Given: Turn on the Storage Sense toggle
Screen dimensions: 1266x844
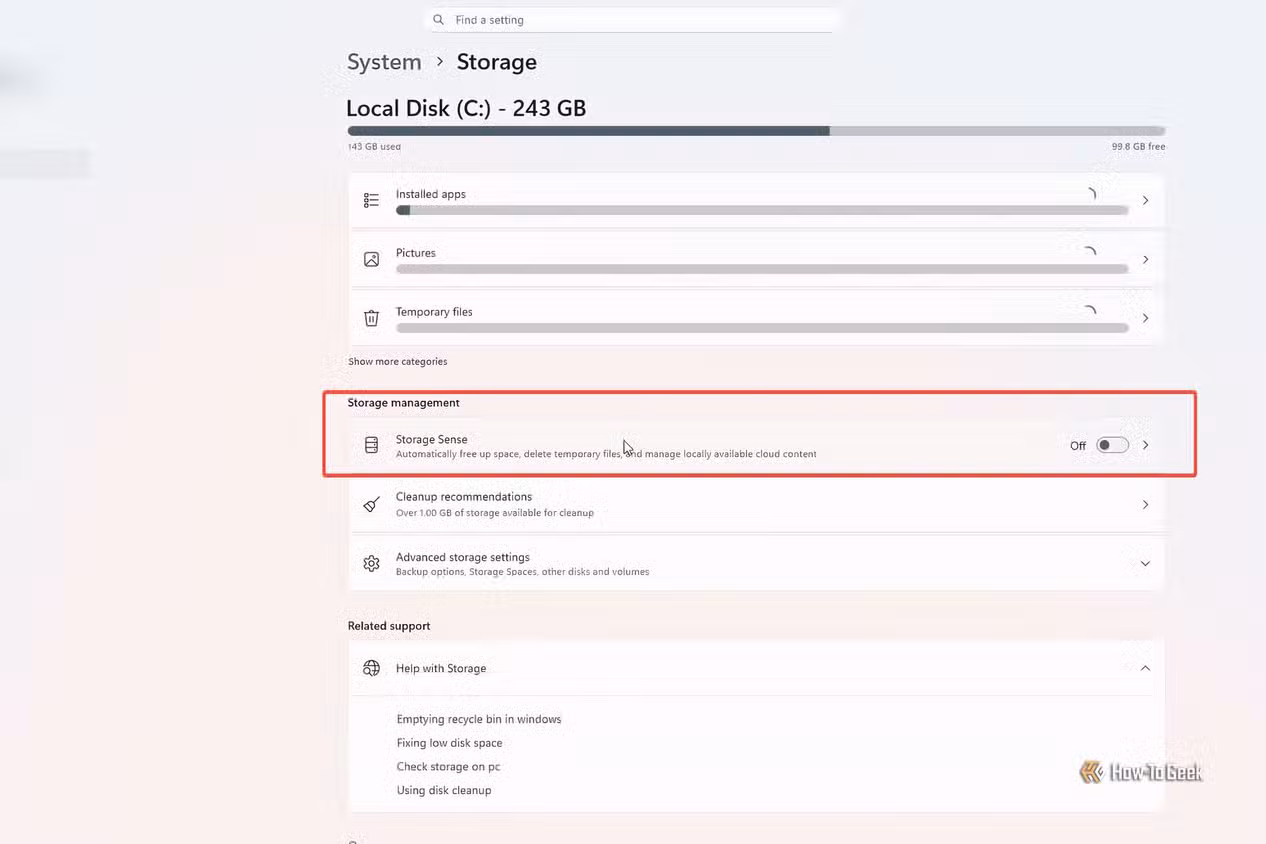Looking at the screenshot, I should pos(1112,445).
